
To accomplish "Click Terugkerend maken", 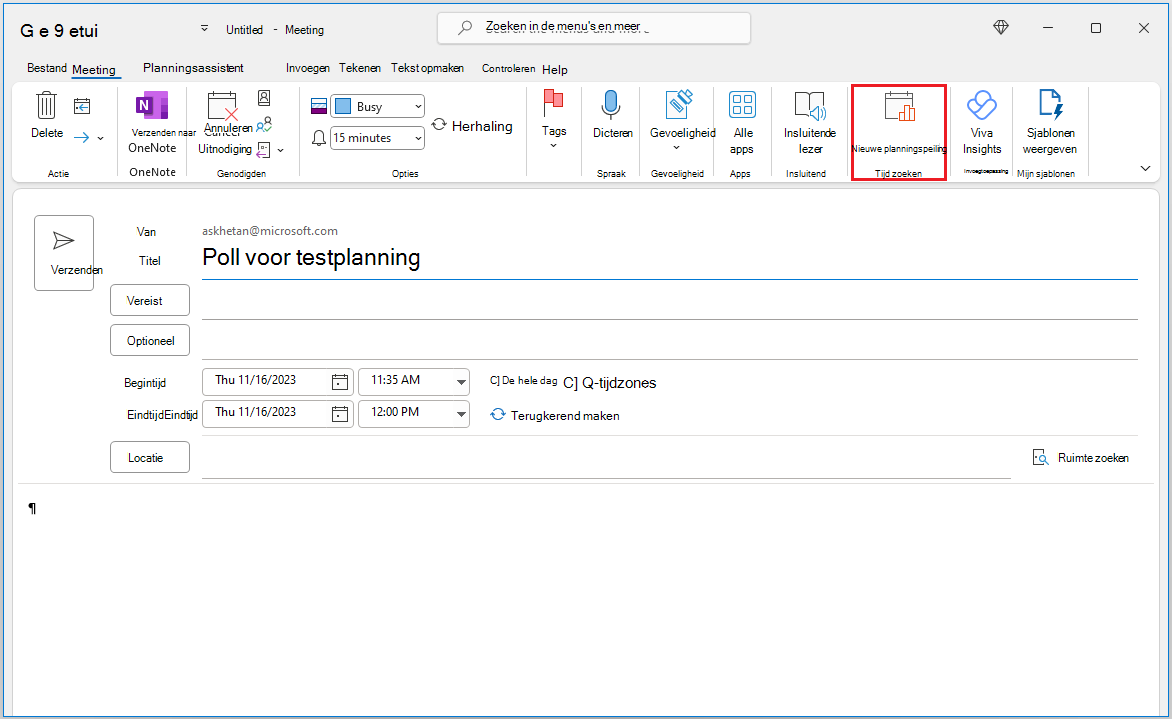I will coord(555,416).
